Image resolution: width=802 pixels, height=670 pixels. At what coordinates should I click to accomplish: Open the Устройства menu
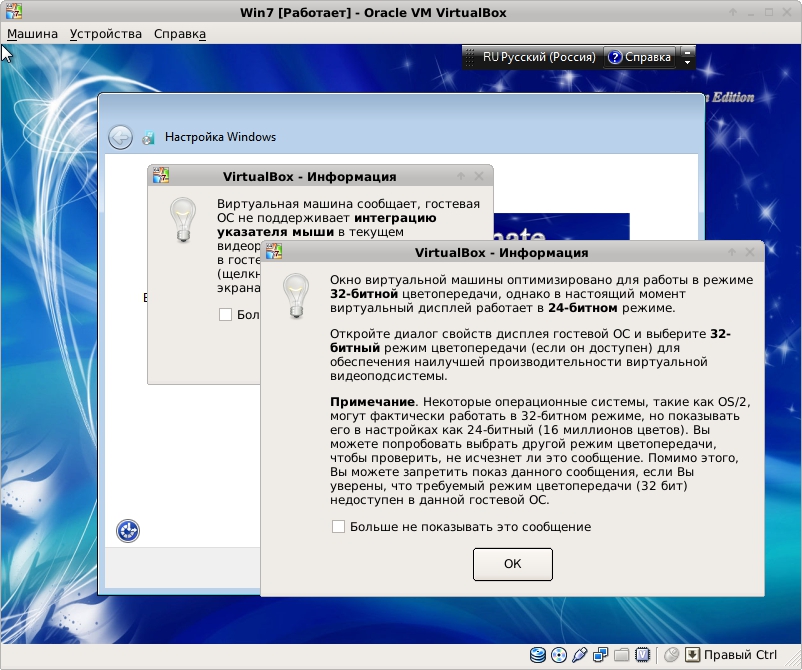coord(106,34)
